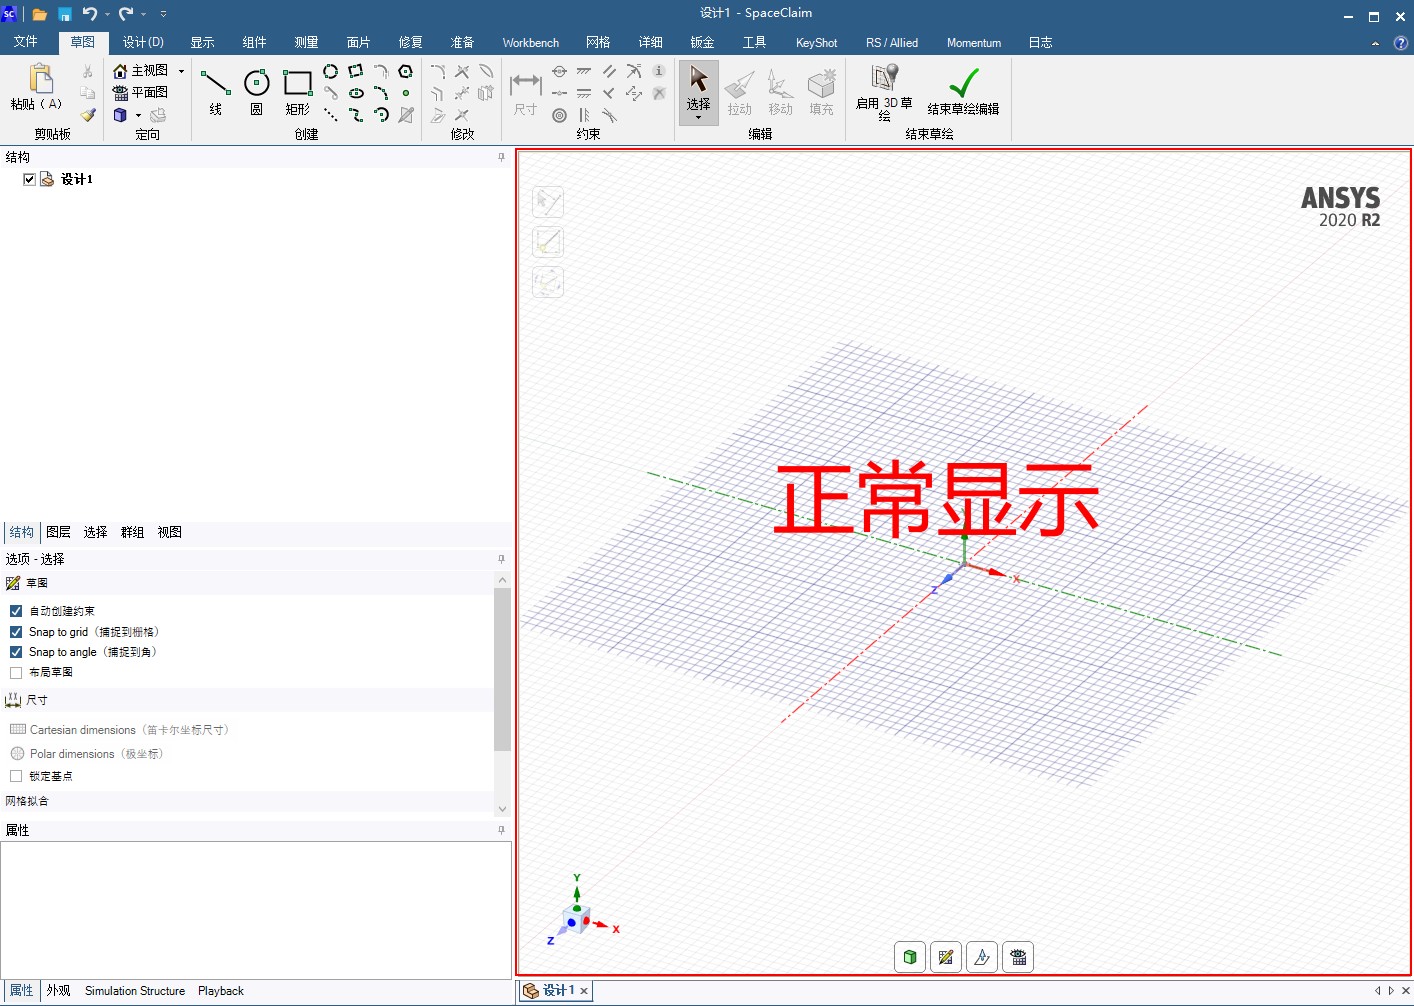This screenshot has width=1414, height=1006.
Task: Toggle Snap to grid checkbox
Action: [16, 632]
